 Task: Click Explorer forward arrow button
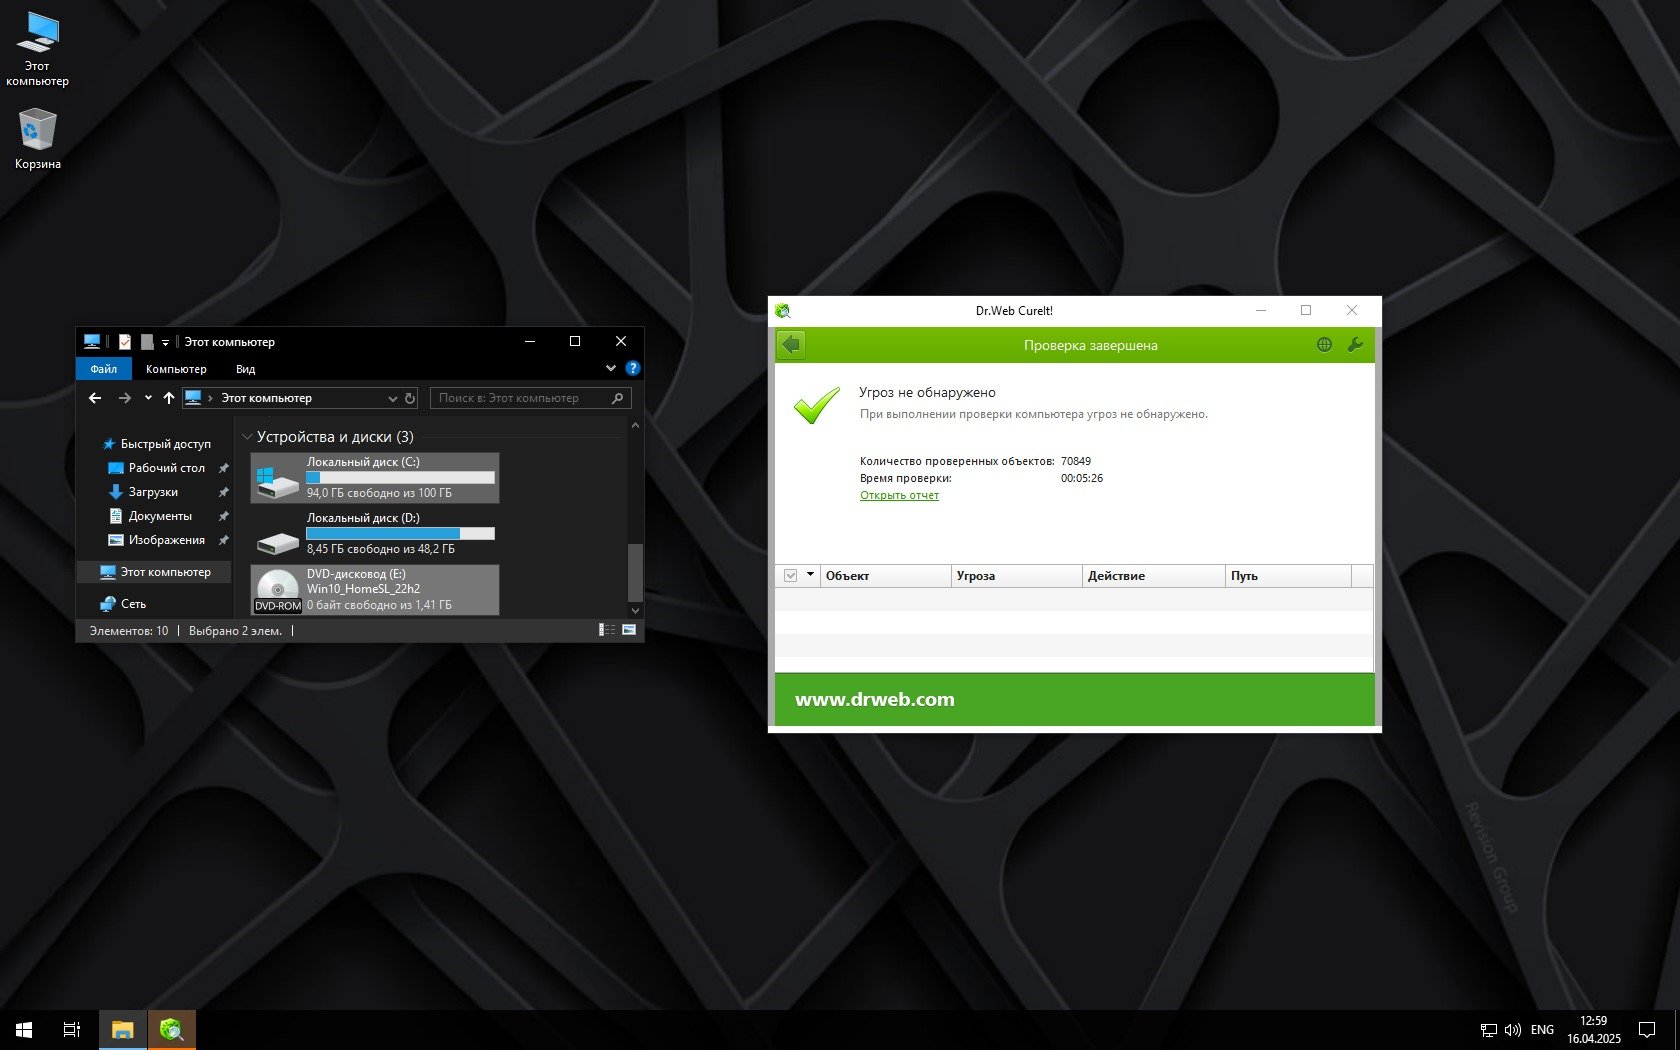pos(125,398)
